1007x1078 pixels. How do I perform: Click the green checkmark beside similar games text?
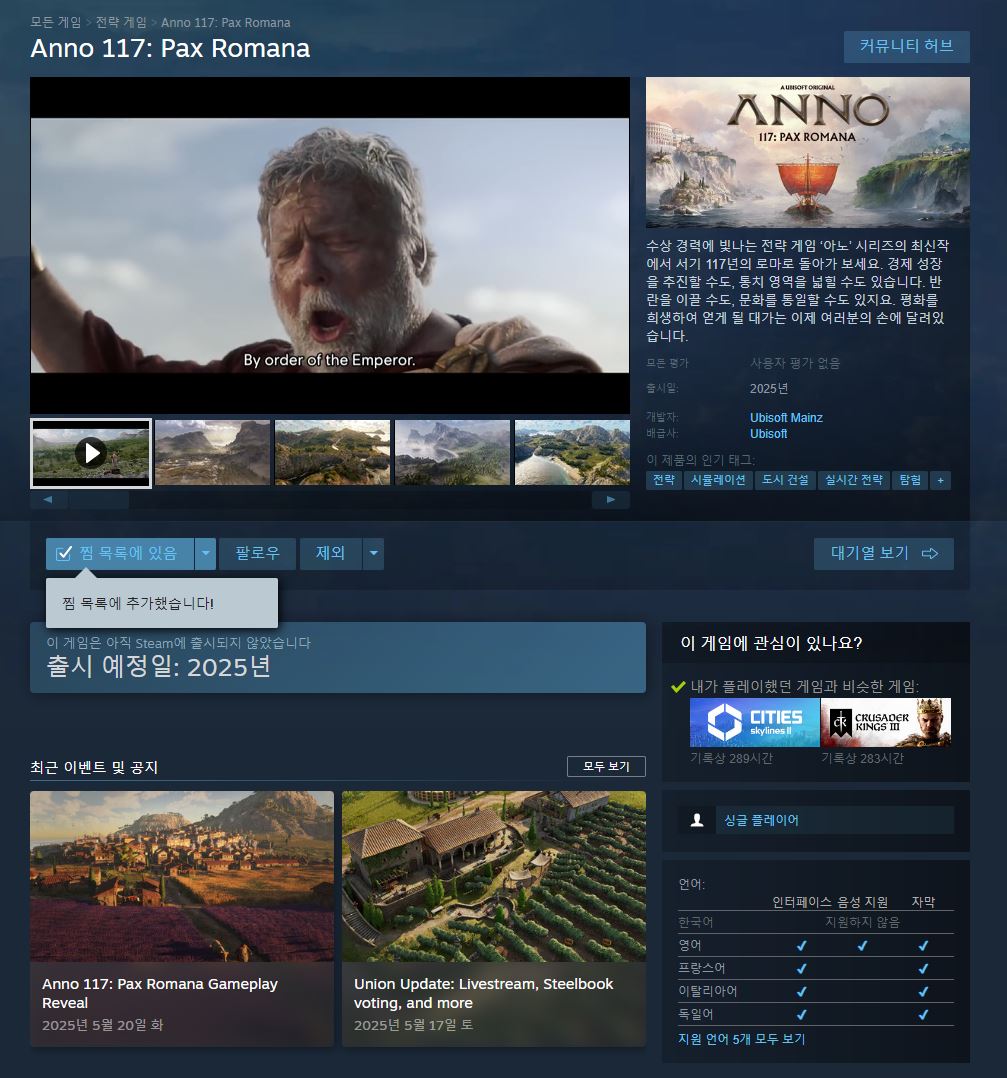678,686
